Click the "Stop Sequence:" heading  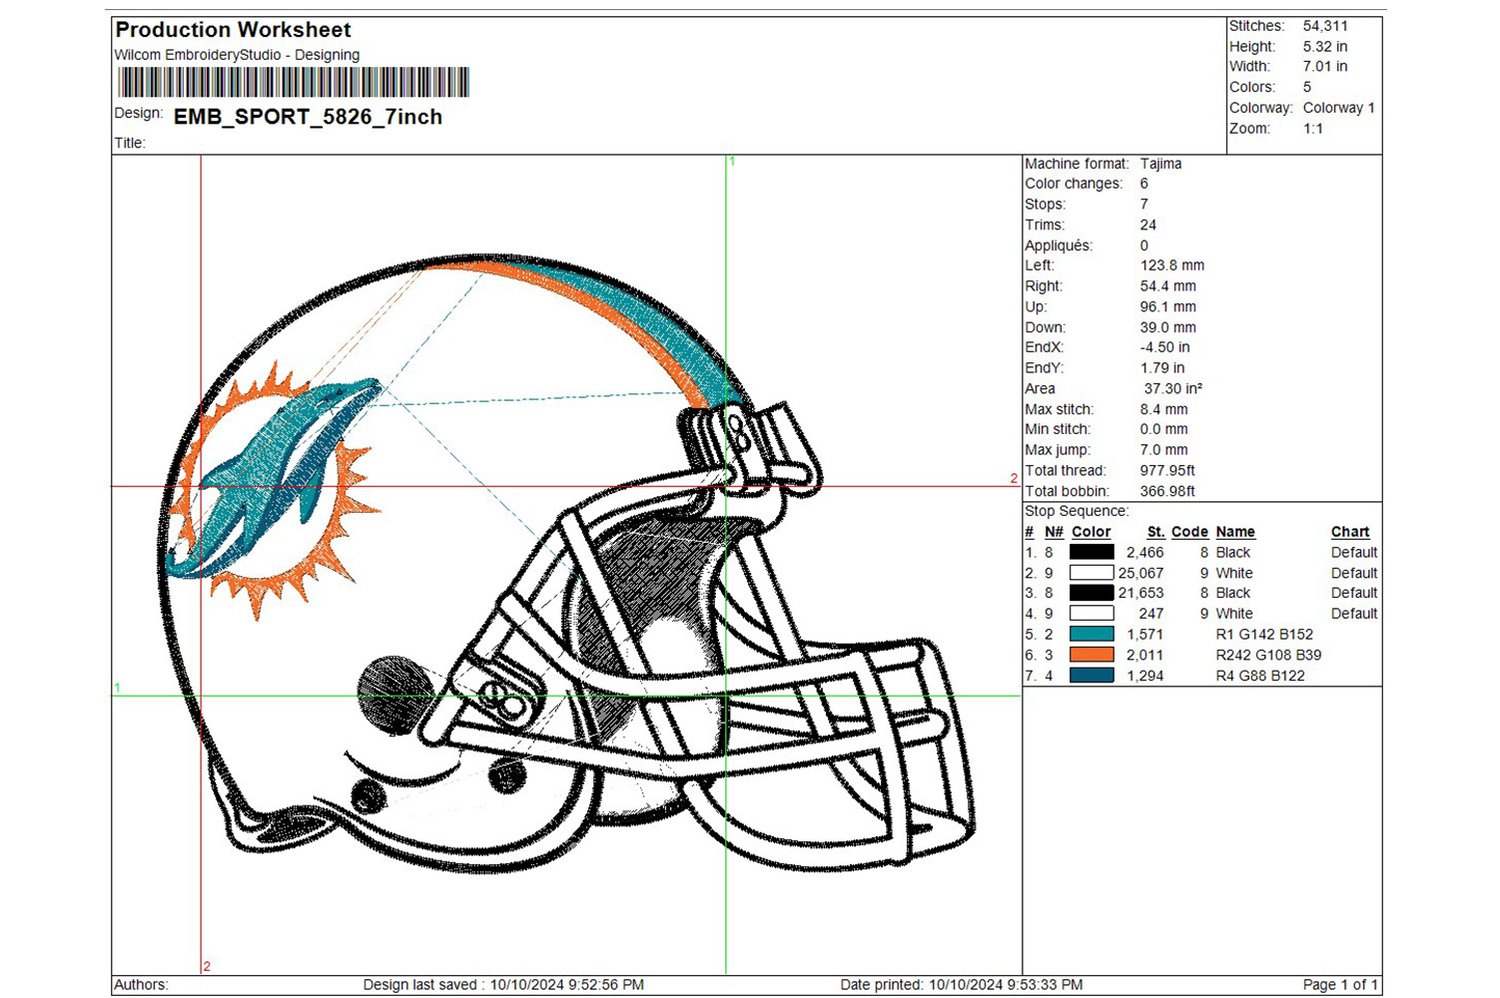(1076, 512)
